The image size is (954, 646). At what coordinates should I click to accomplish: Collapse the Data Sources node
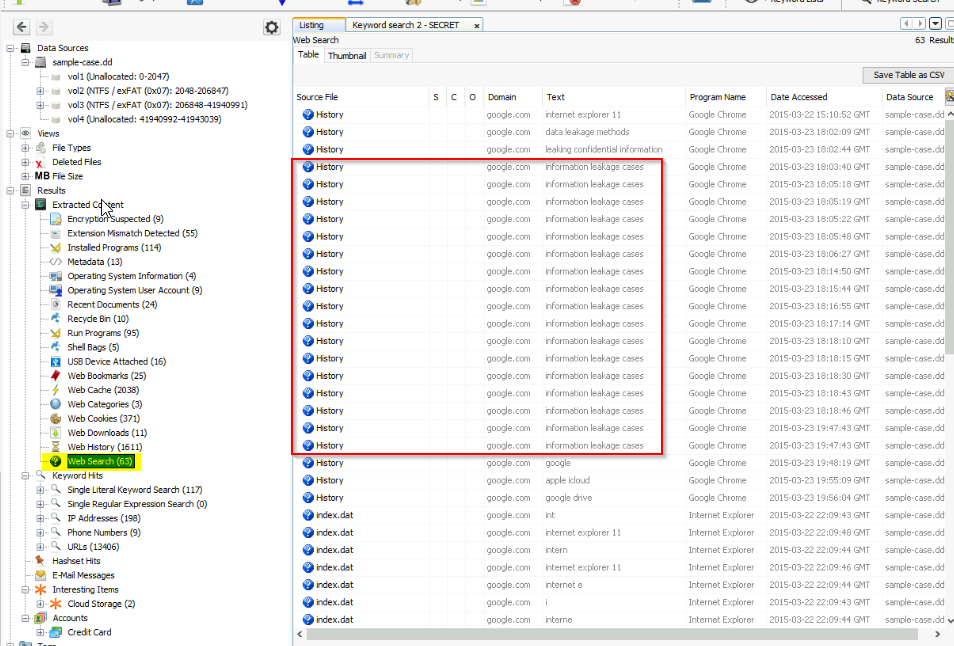coord(10,48)
